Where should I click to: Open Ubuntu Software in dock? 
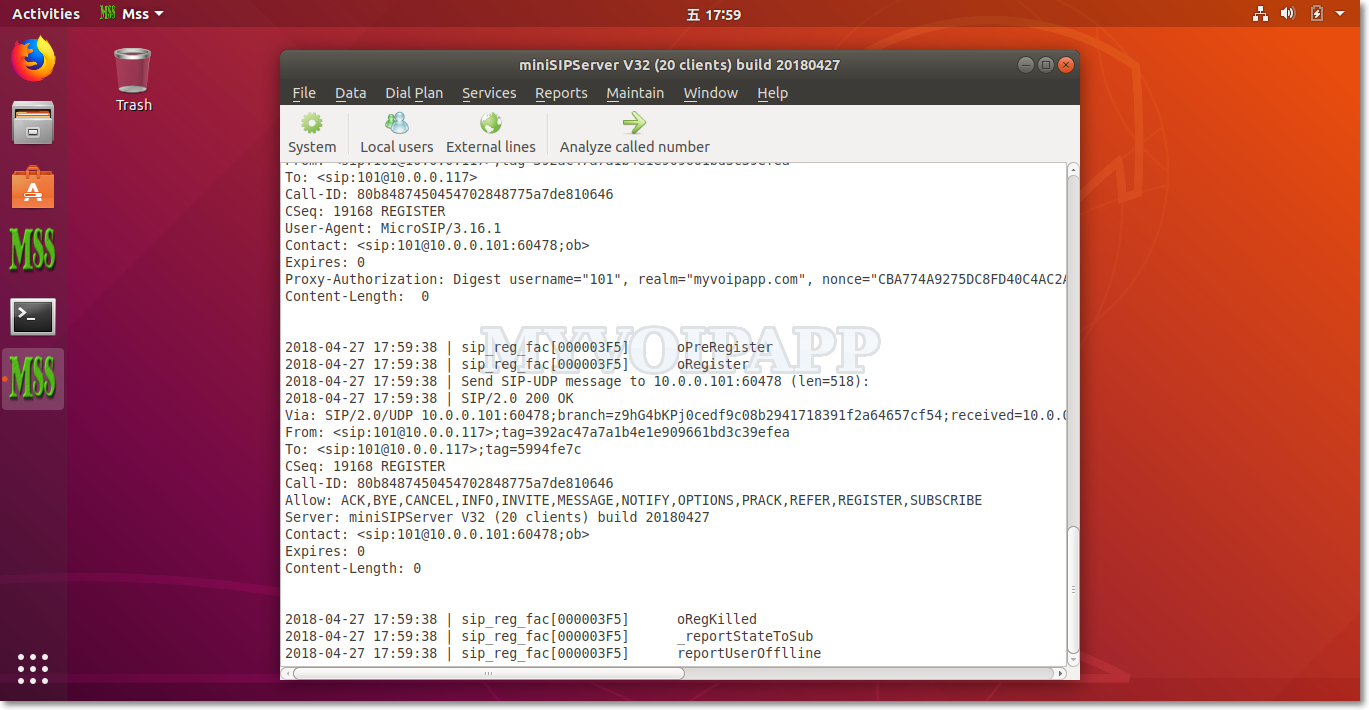click(x=33, y=187)
